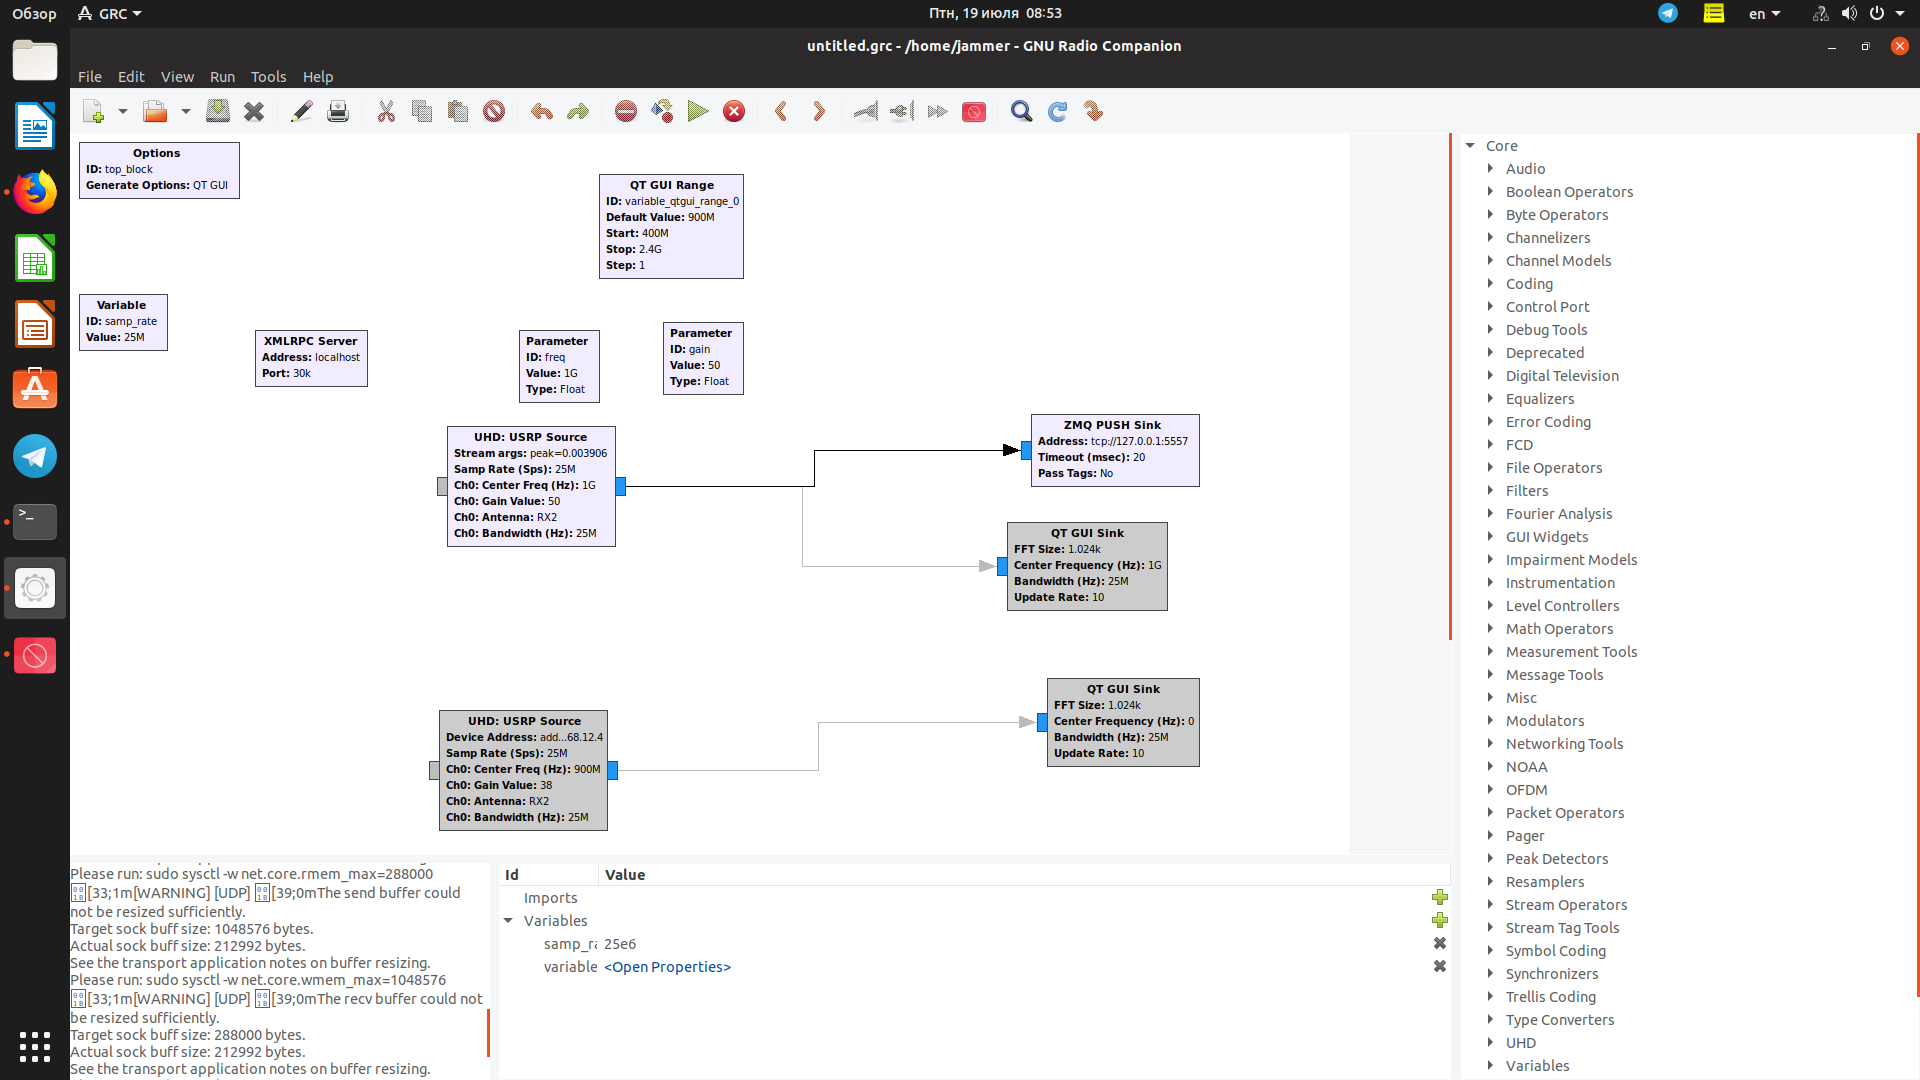
Task: Copy selected blocks
Action: [422, 112]
